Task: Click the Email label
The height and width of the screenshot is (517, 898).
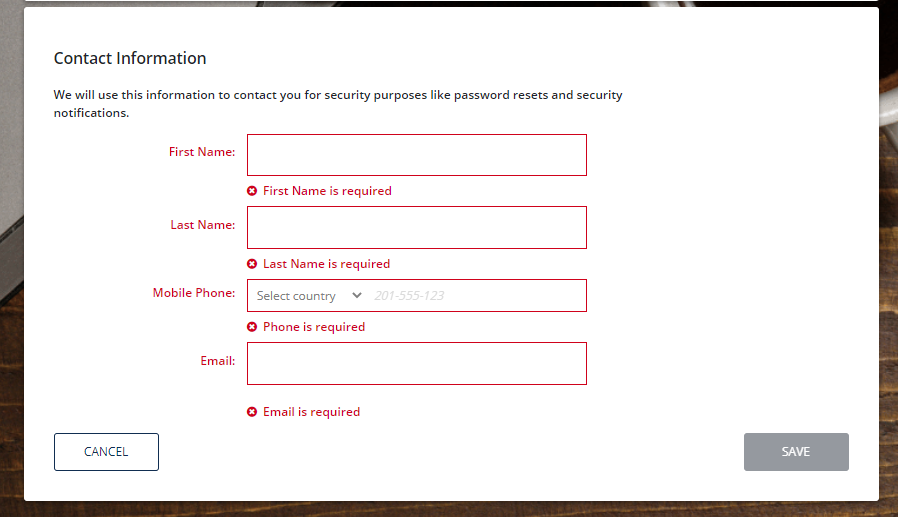Action: click(218, 361)
